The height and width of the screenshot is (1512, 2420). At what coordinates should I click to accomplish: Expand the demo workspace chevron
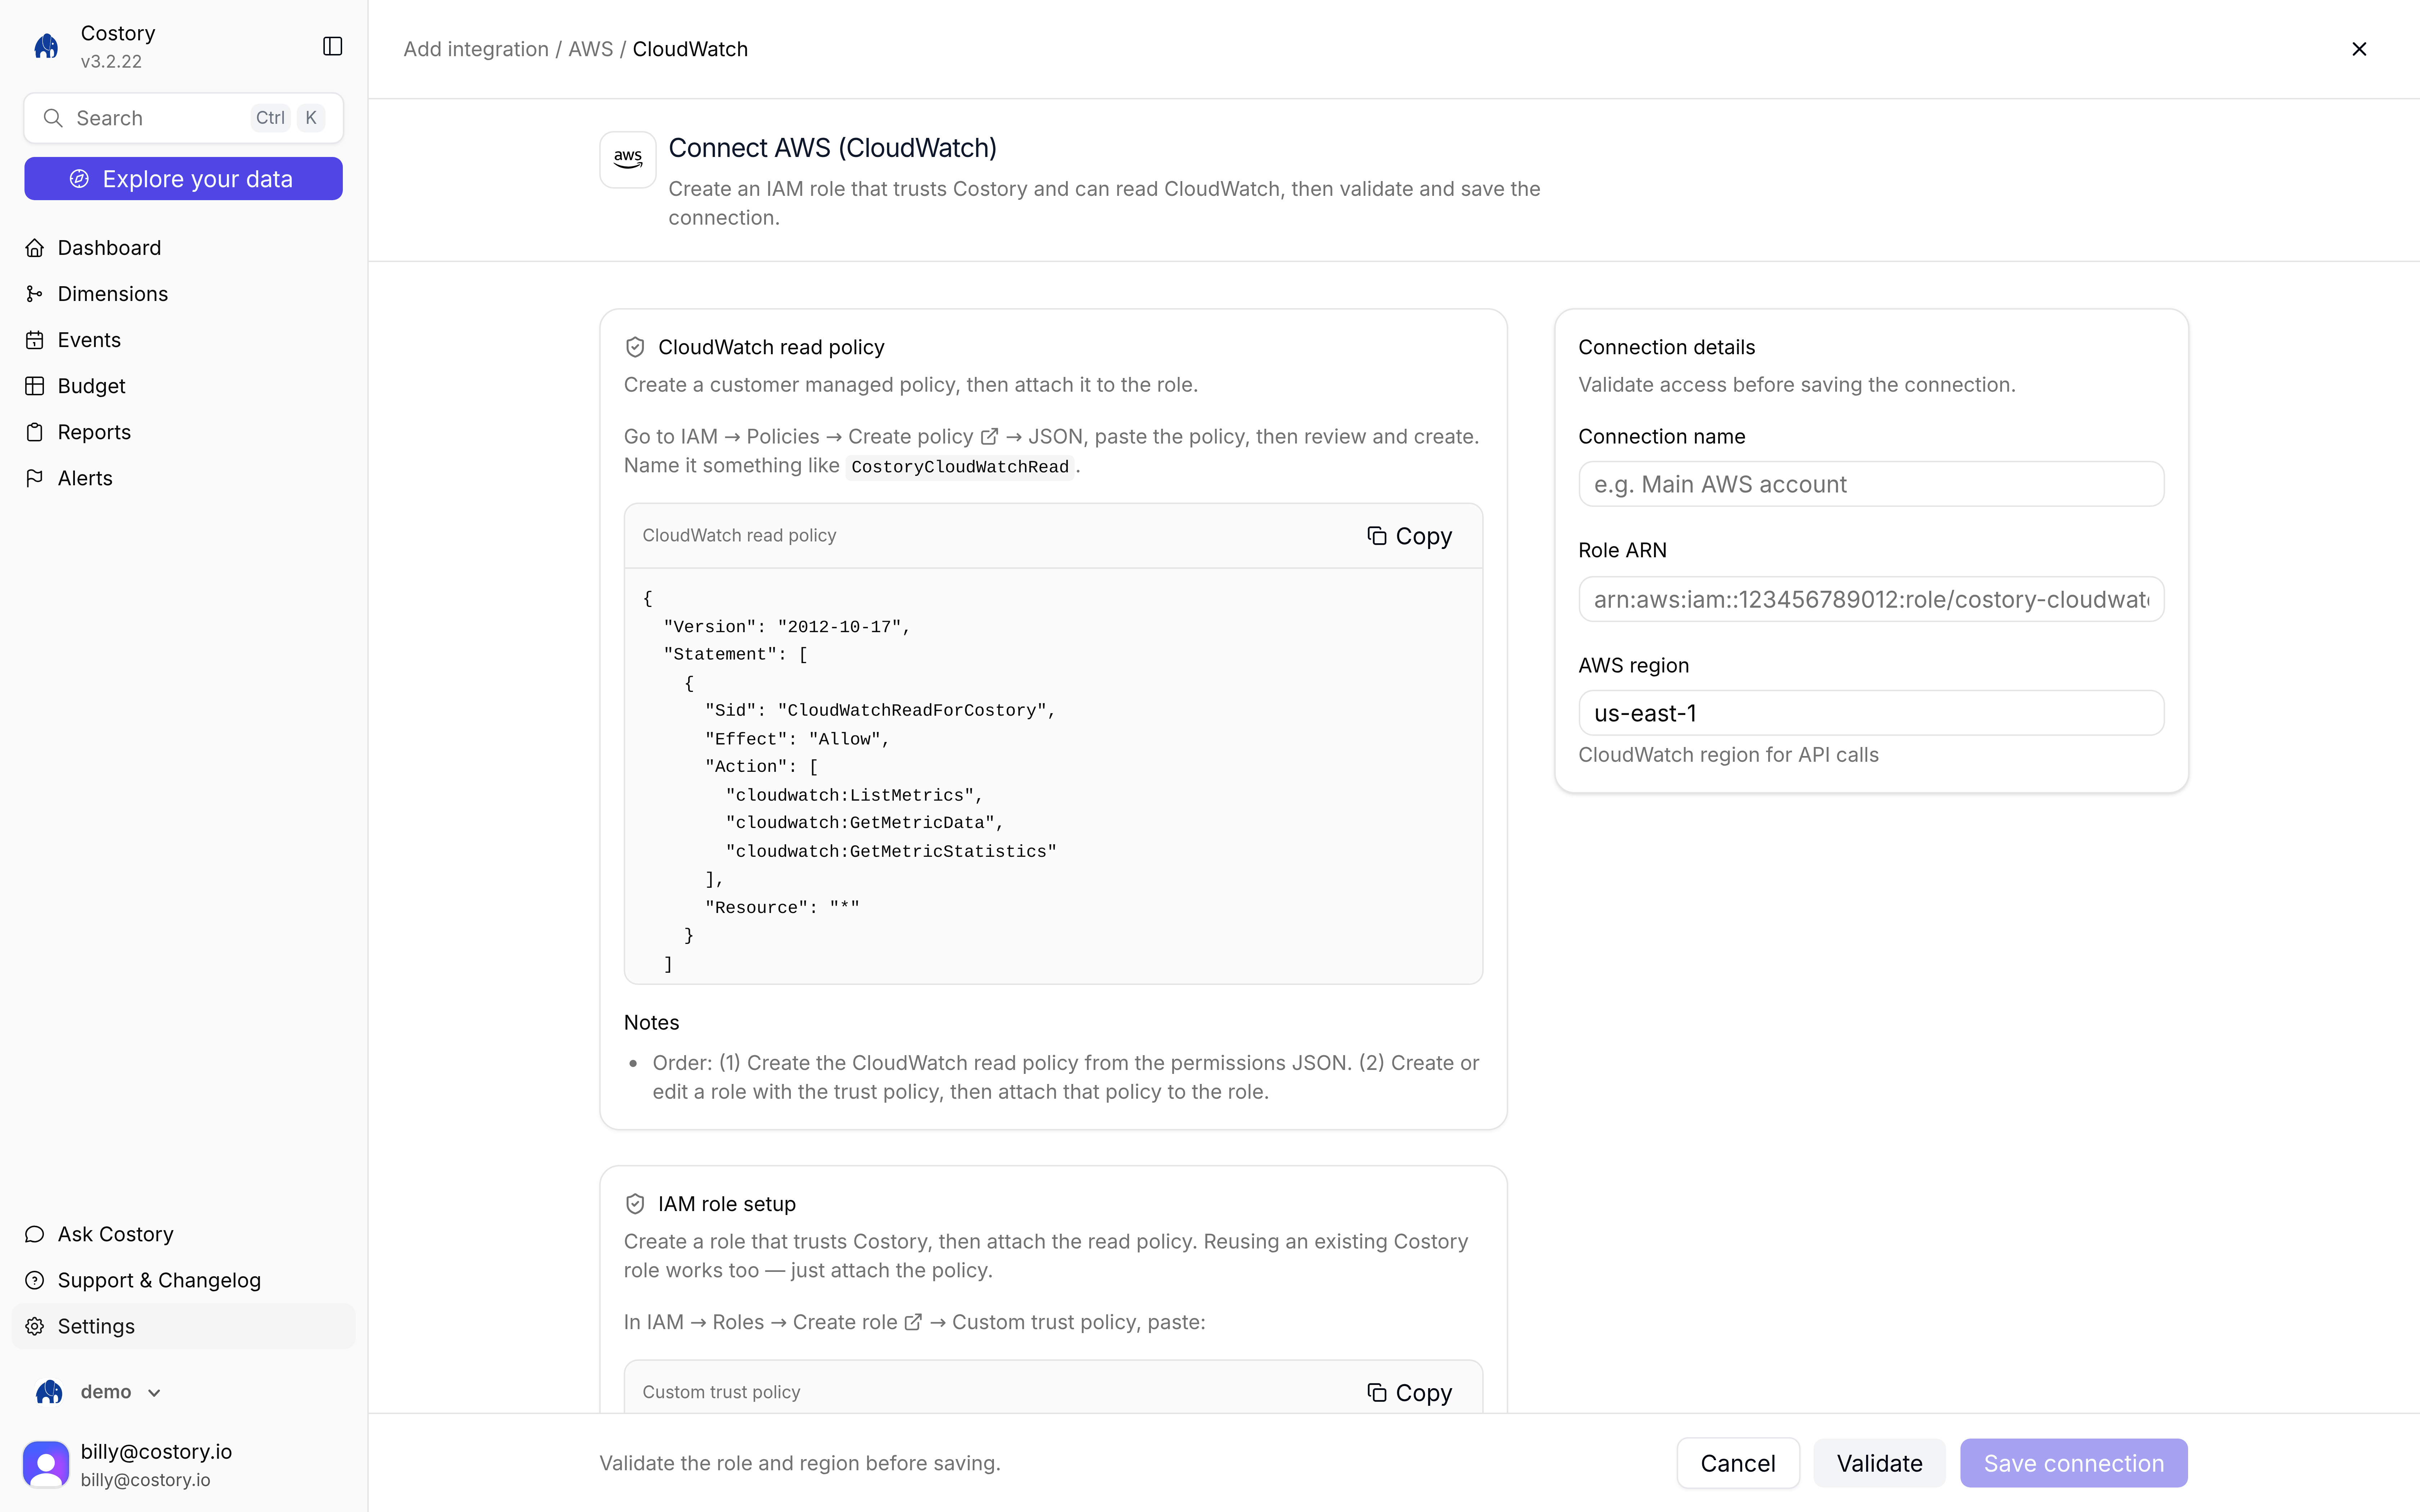(154, 1393)
